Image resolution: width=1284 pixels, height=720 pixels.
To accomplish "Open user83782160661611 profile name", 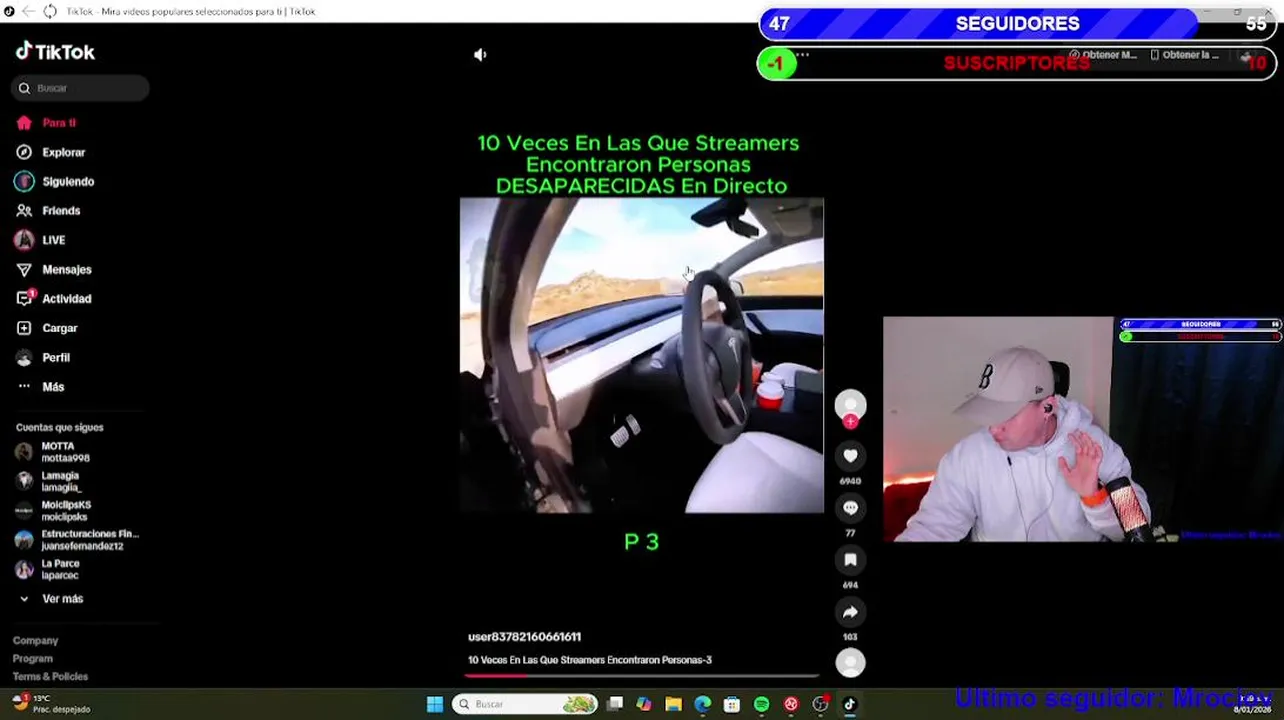I will [x=524, y=637].
